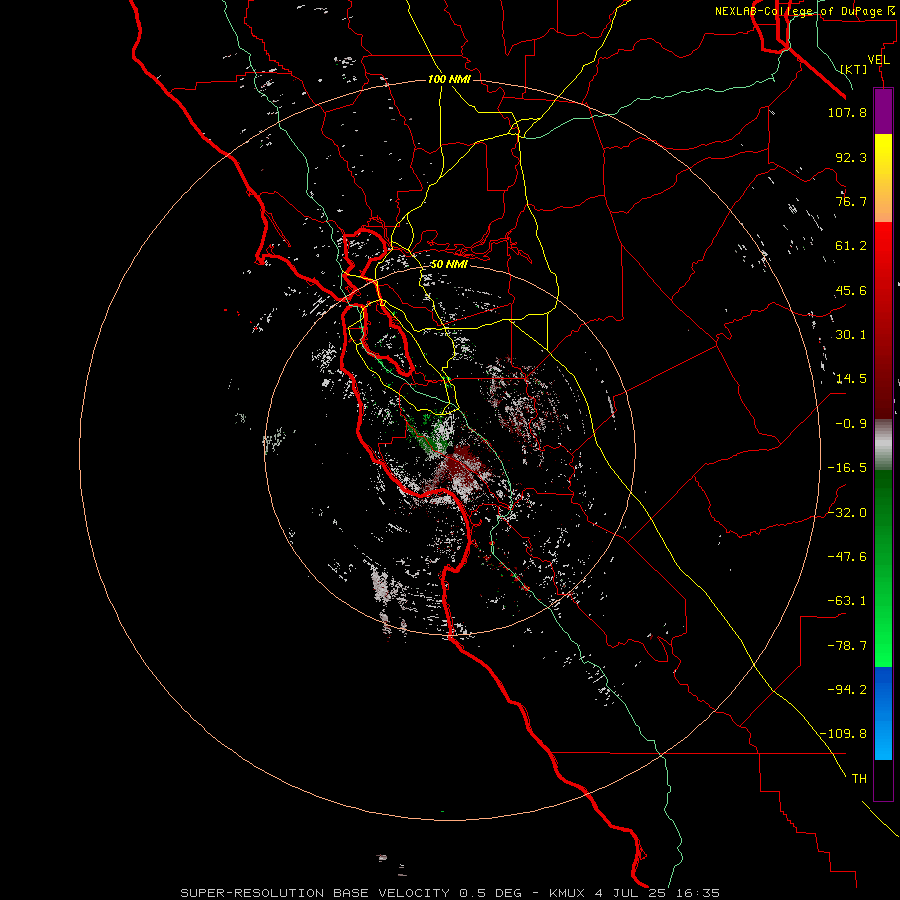Click the [KT] units label
900x900 pixels.
pos(854,69)
